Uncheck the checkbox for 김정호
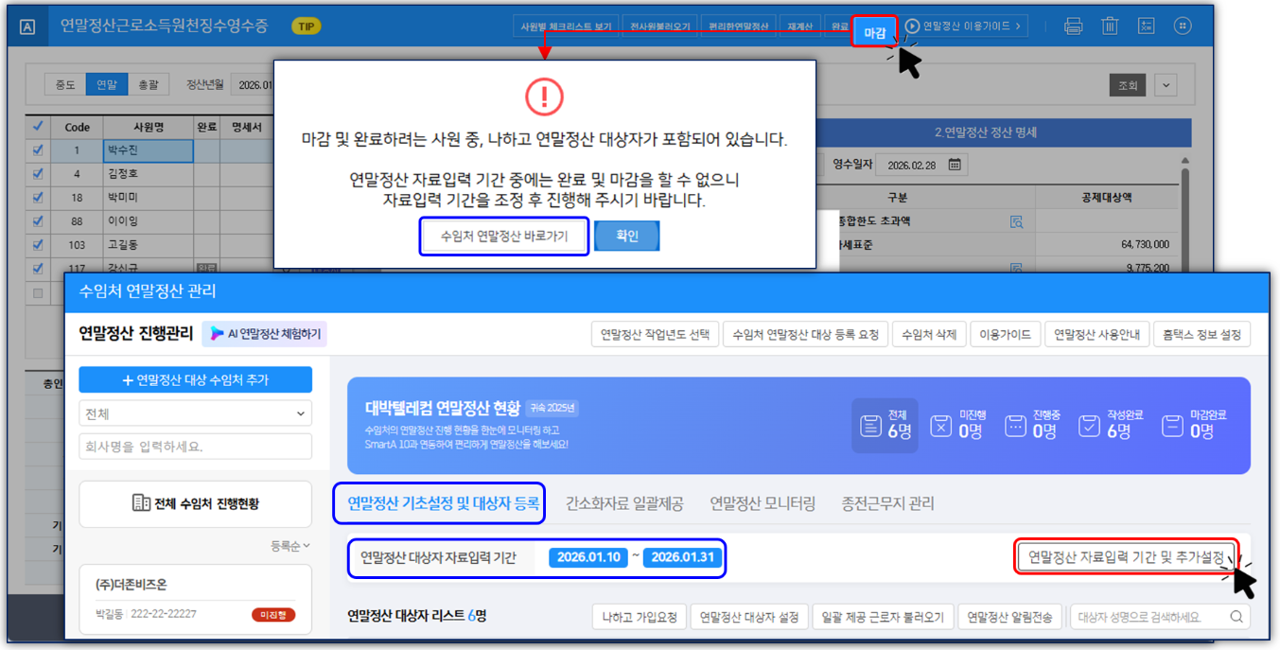Image resolution: width=1280 pixels, height=650 pixels. pyautogui.click(x=38, y=174)
